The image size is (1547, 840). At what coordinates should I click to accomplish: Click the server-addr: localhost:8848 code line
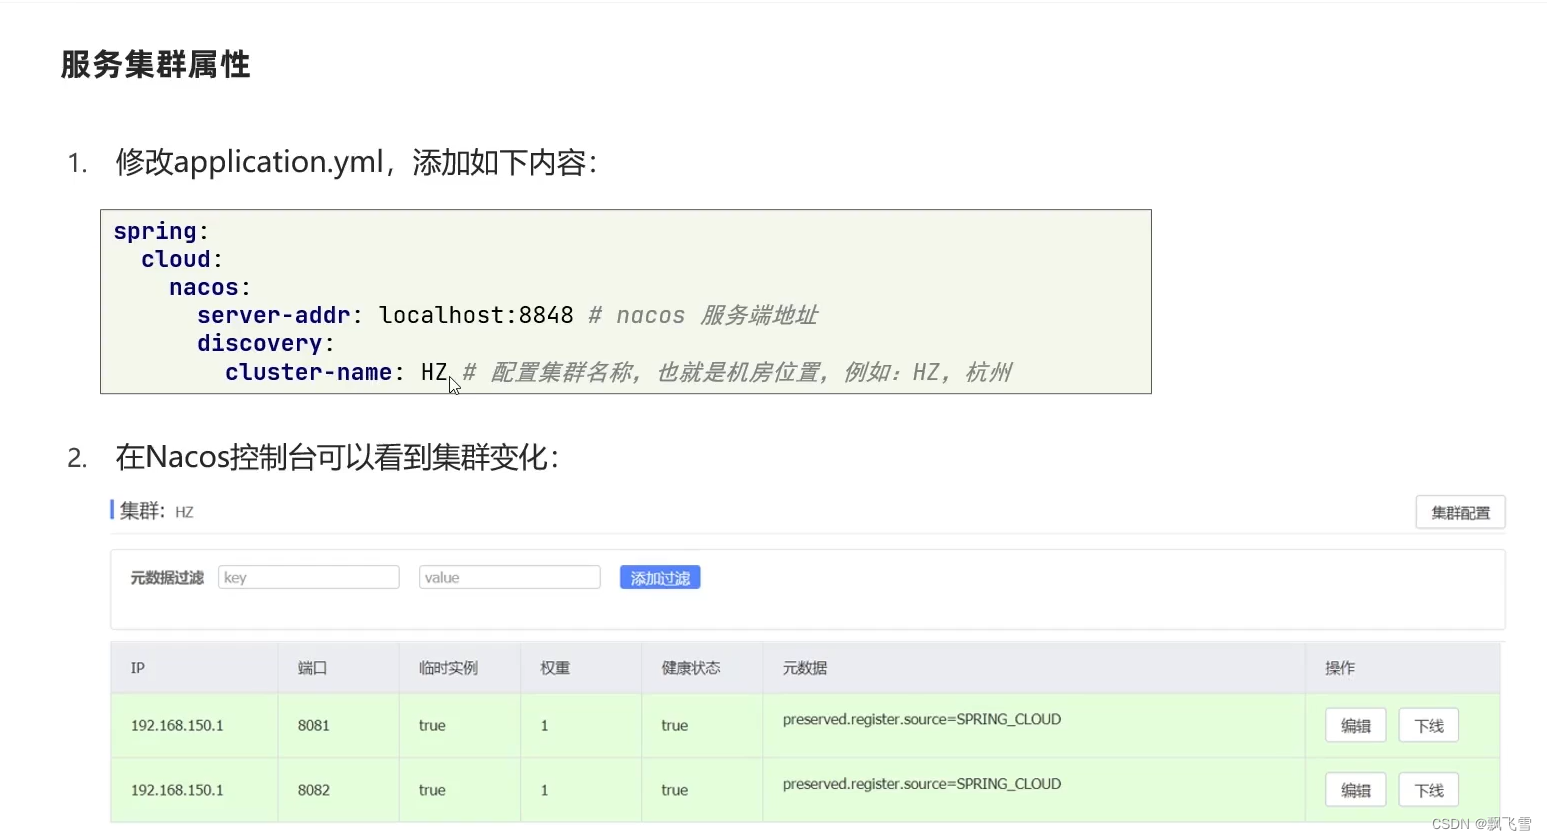507,316
